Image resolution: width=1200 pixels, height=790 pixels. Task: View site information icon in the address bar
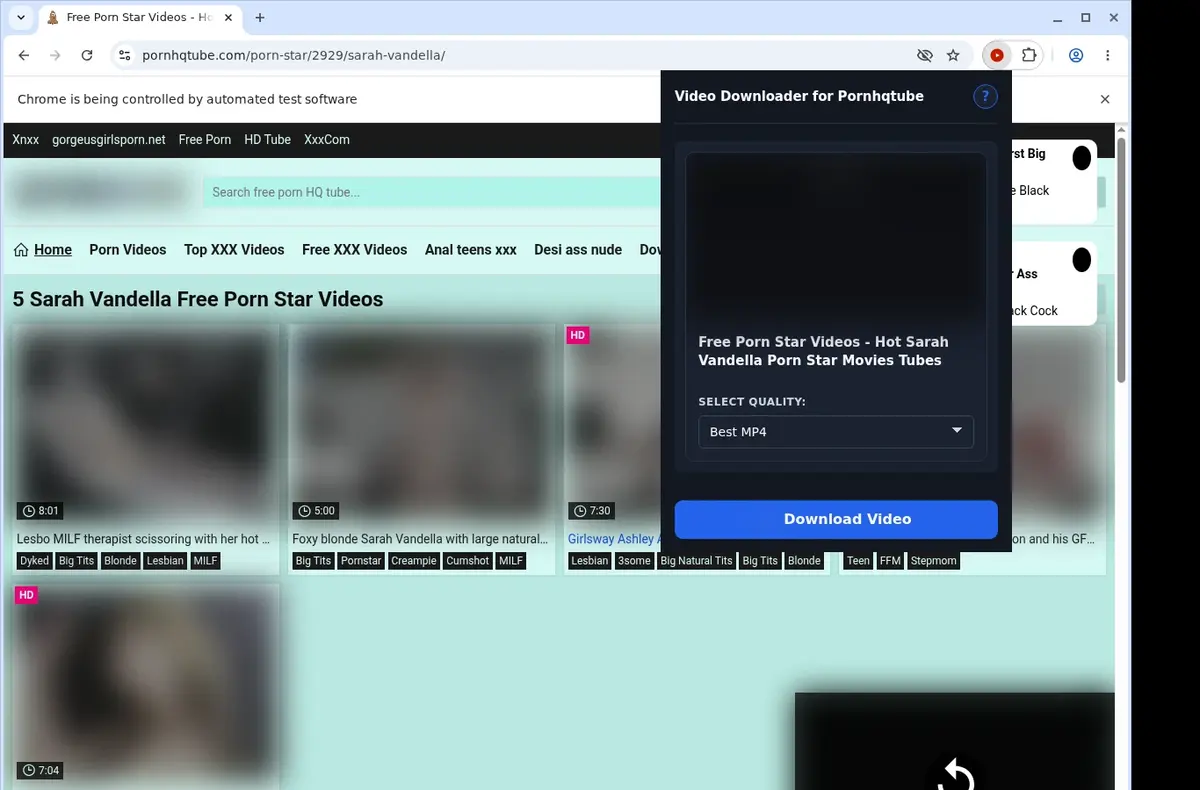(x=124, y=55)
